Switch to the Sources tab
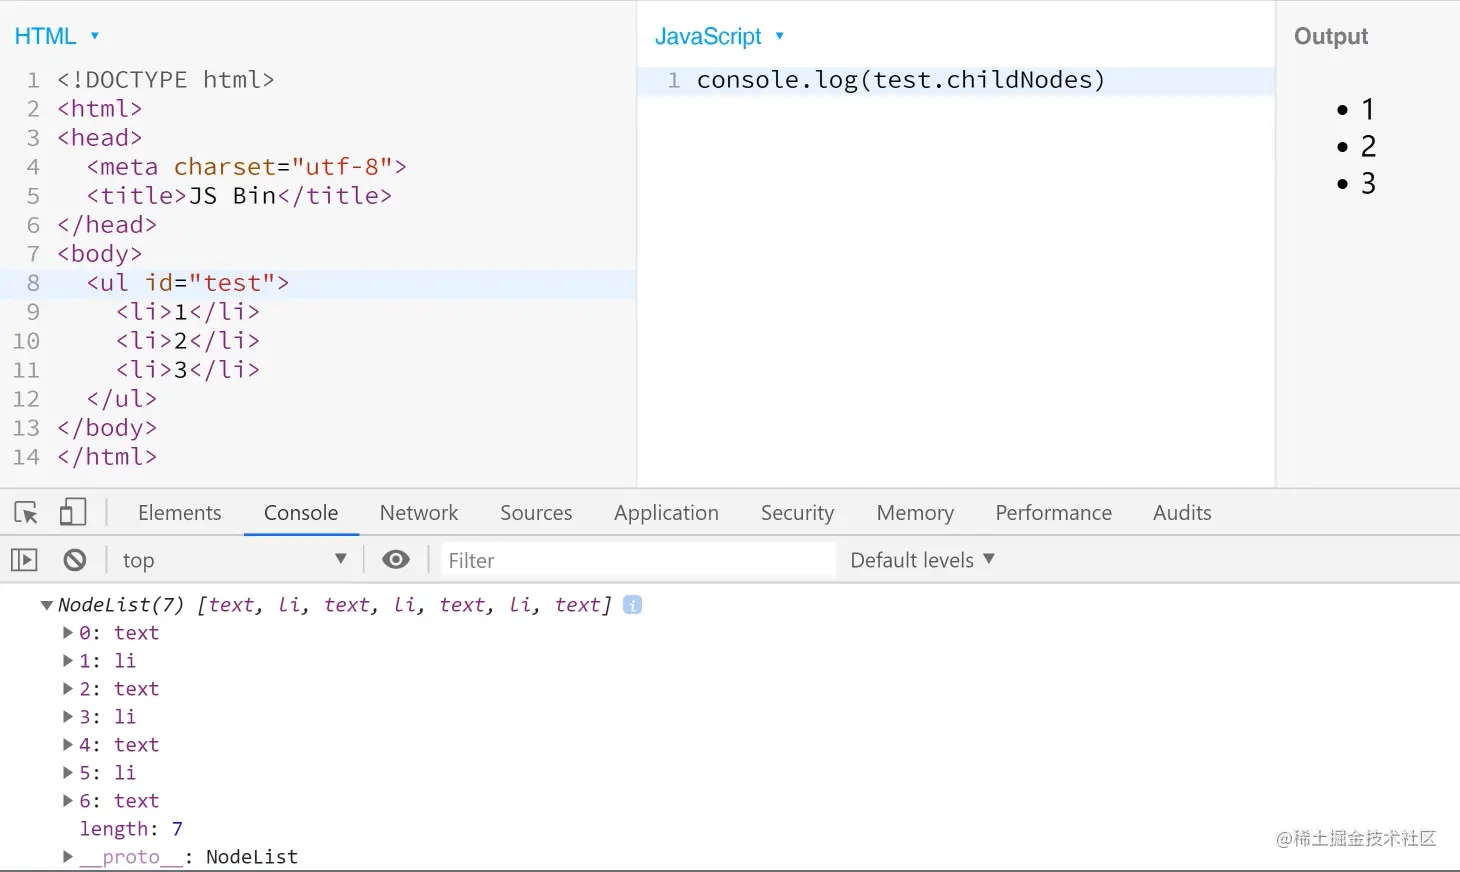 pyautogui.click(x=536, y=513)
